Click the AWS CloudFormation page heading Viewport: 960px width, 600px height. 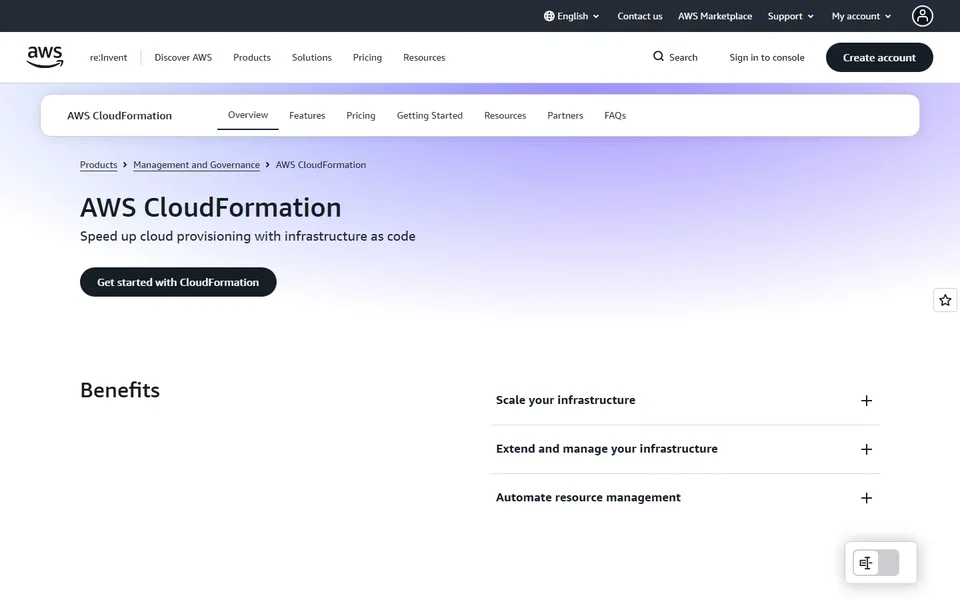click(211, 208)
